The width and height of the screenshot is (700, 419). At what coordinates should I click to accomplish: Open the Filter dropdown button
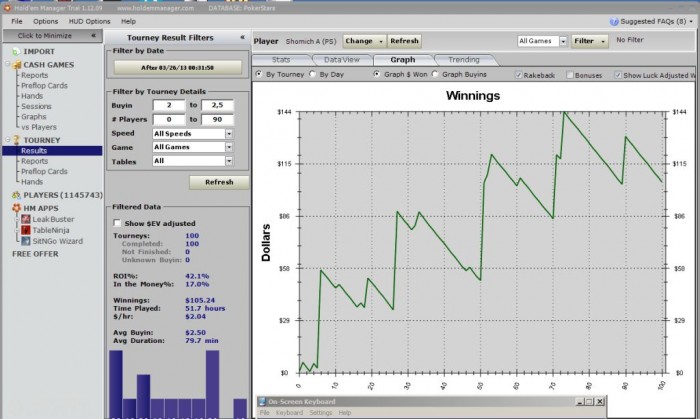(589, 41)
